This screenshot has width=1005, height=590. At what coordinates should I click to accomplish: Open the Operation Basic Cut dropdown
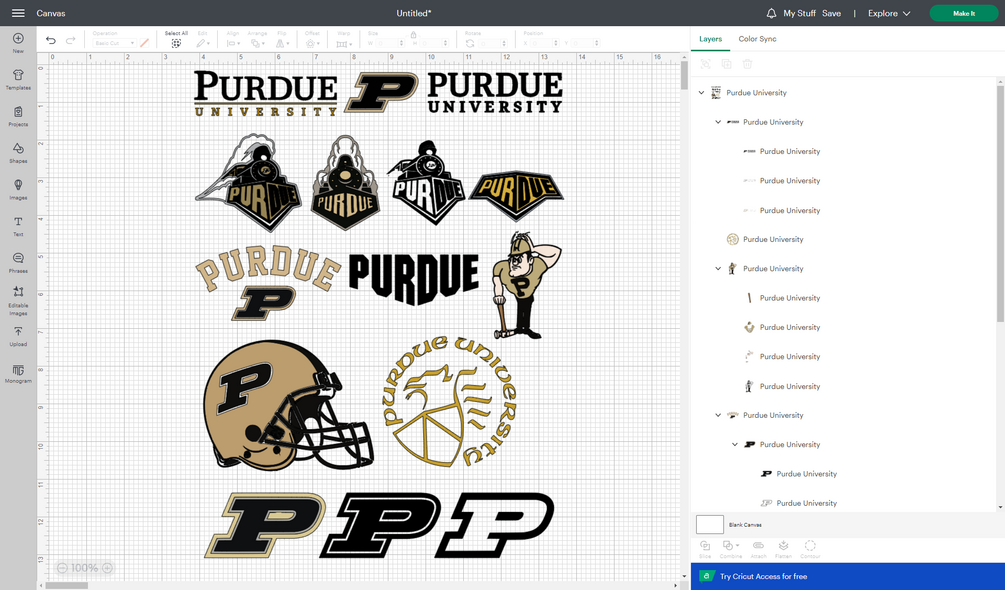click(113, 43)
